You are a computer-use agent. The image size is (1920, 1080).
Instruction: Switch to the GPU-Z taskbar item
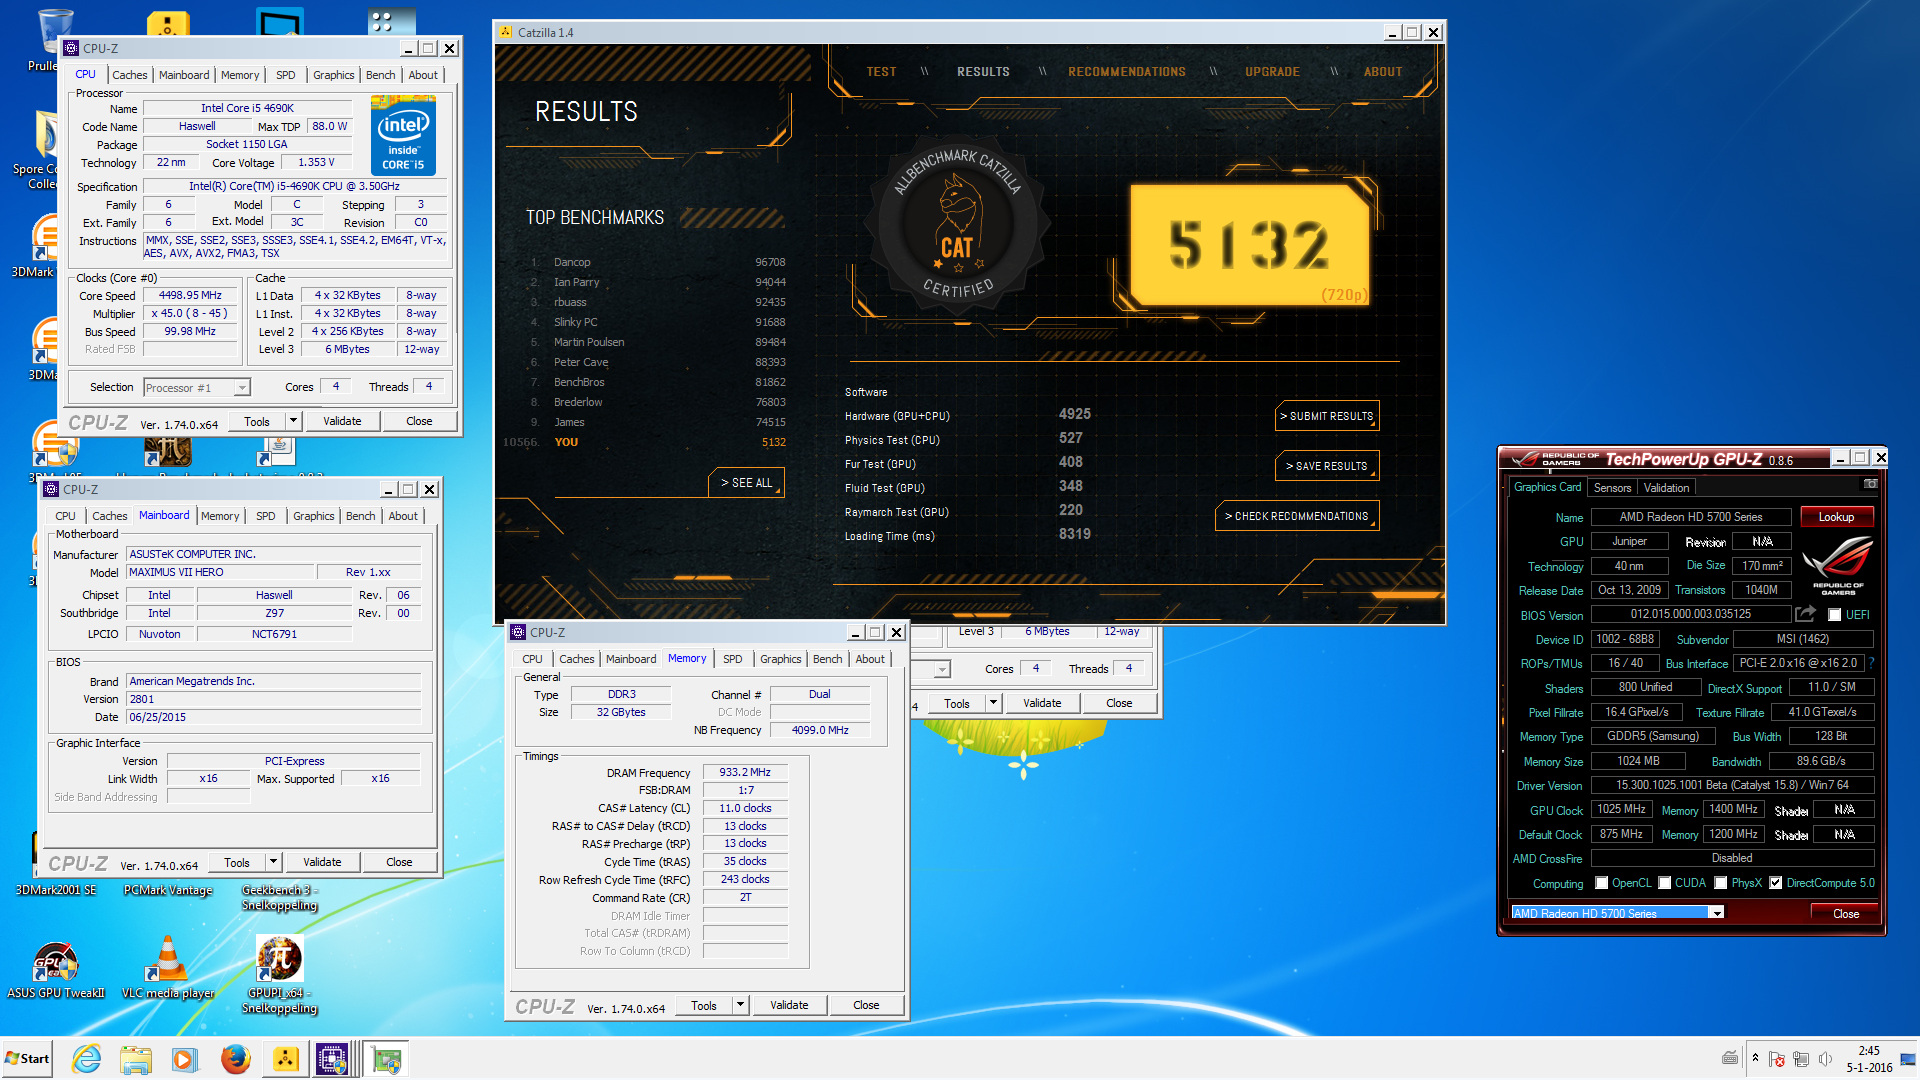pyautogui.click(x=386, y=1059)
